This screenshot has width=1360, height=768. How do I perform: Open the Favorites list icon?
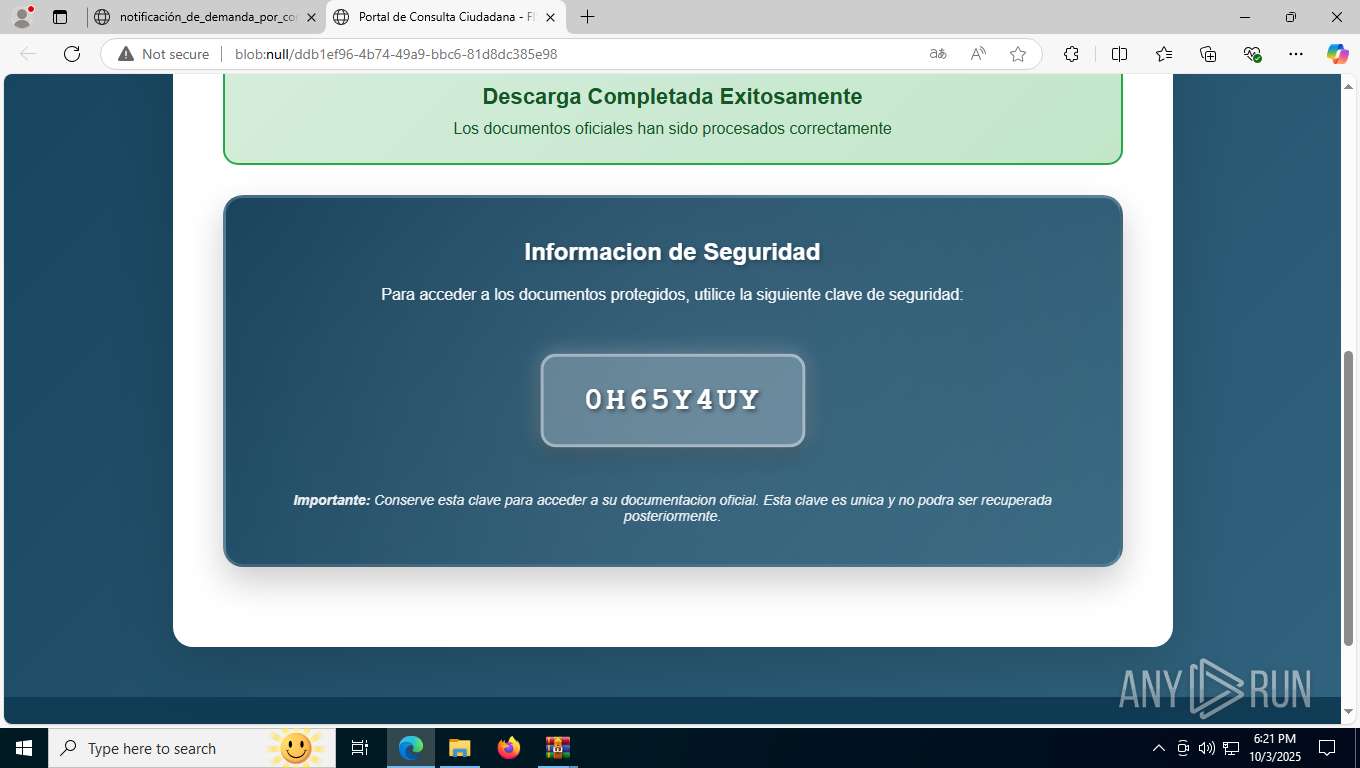click(1164, 54)
